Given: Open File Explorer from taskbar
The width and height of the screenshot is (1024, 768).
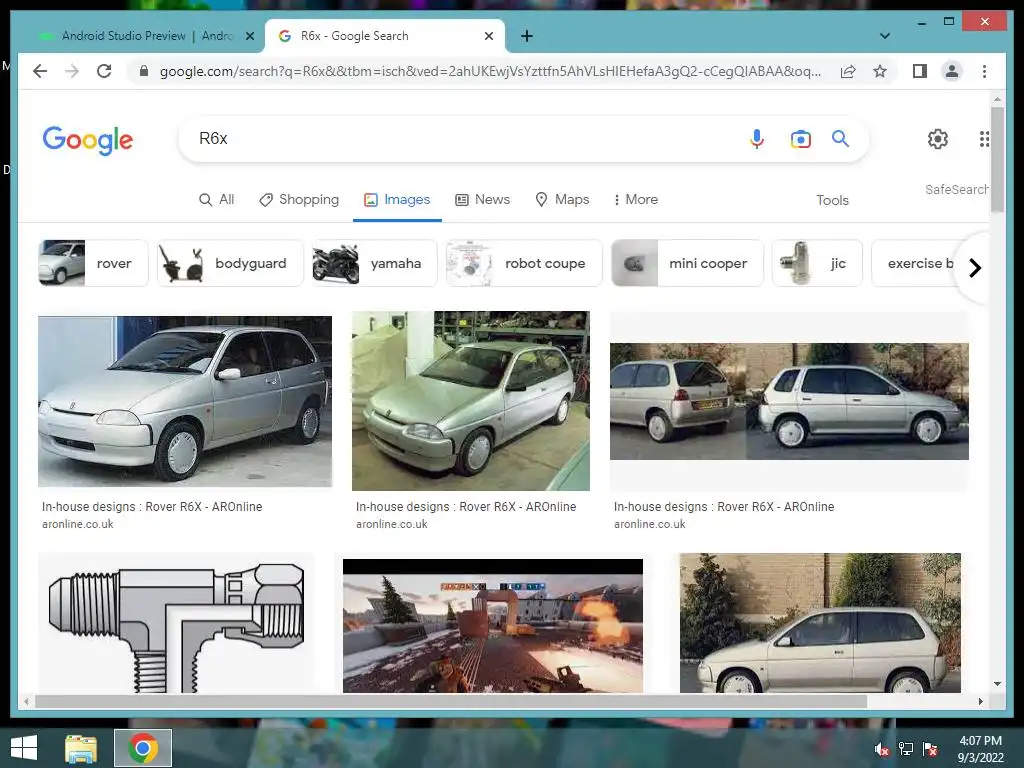Looking at the screenshot, I should (x=81, y=748).
